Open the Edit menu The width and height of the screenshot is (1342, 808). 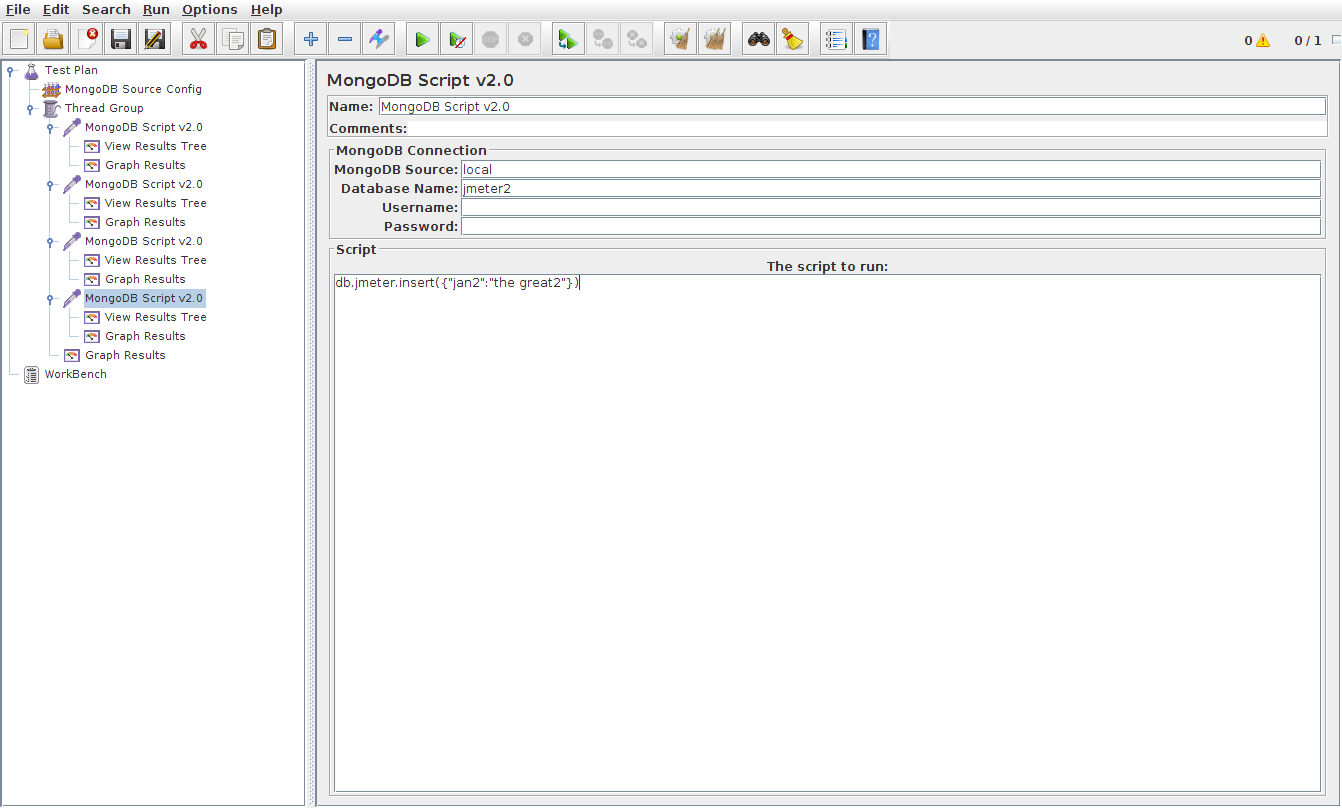click(55, 9)
